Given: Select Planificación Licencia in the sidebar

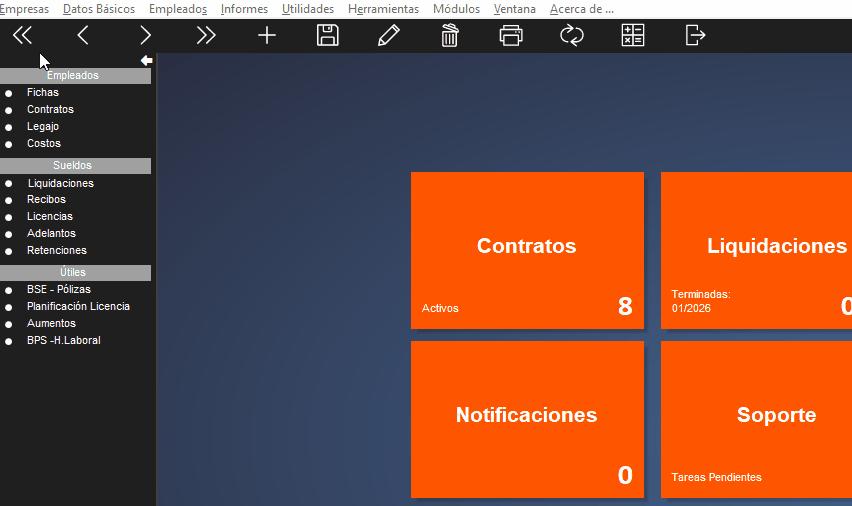Looking at the screenshot, I should tap(78, 306).
